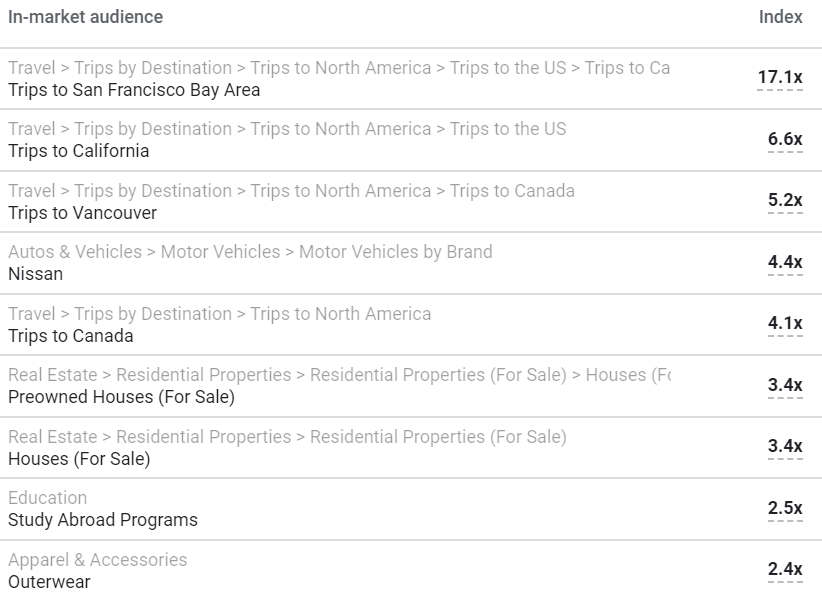This screenshot has height=595, width=822.
Task: Open the Trips to Canada audience
Action: click(x=70, y=336)
